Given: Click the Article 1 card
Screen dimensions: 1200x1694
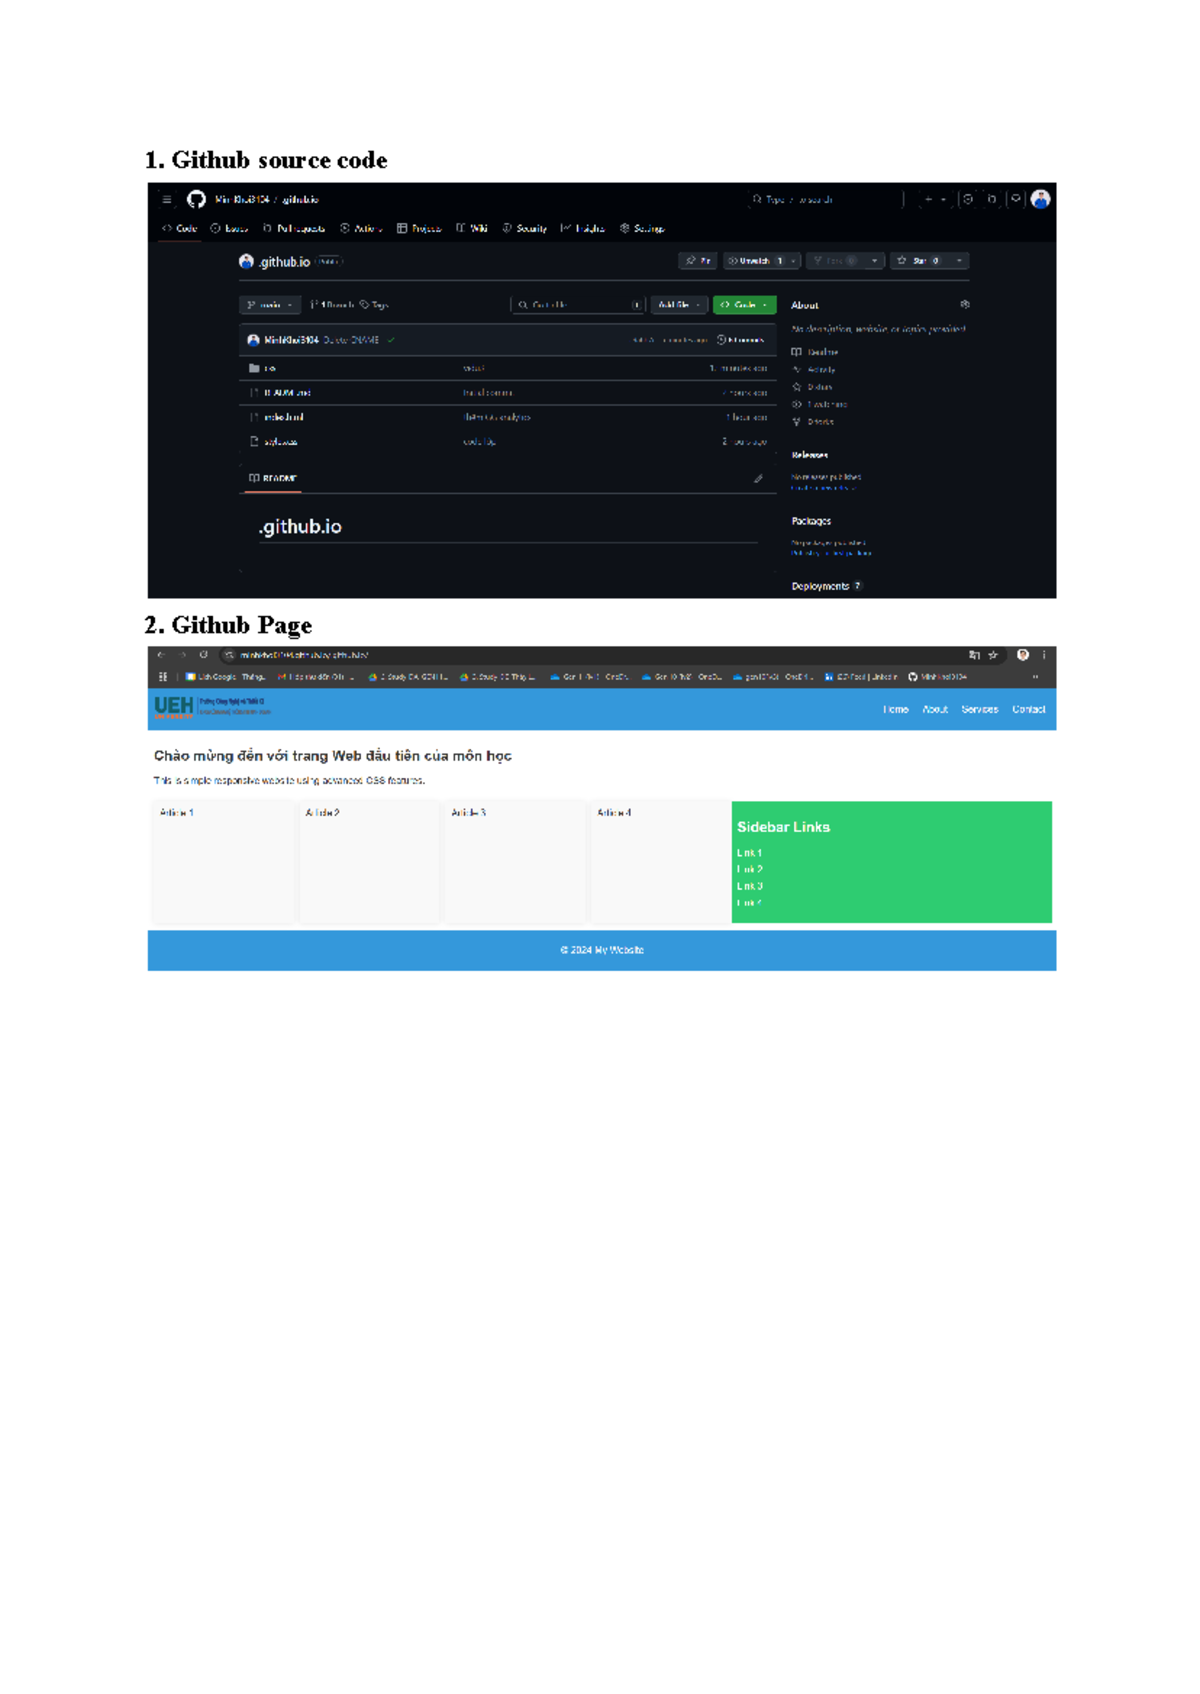Looking at the screenshot, I should [223, 861].
